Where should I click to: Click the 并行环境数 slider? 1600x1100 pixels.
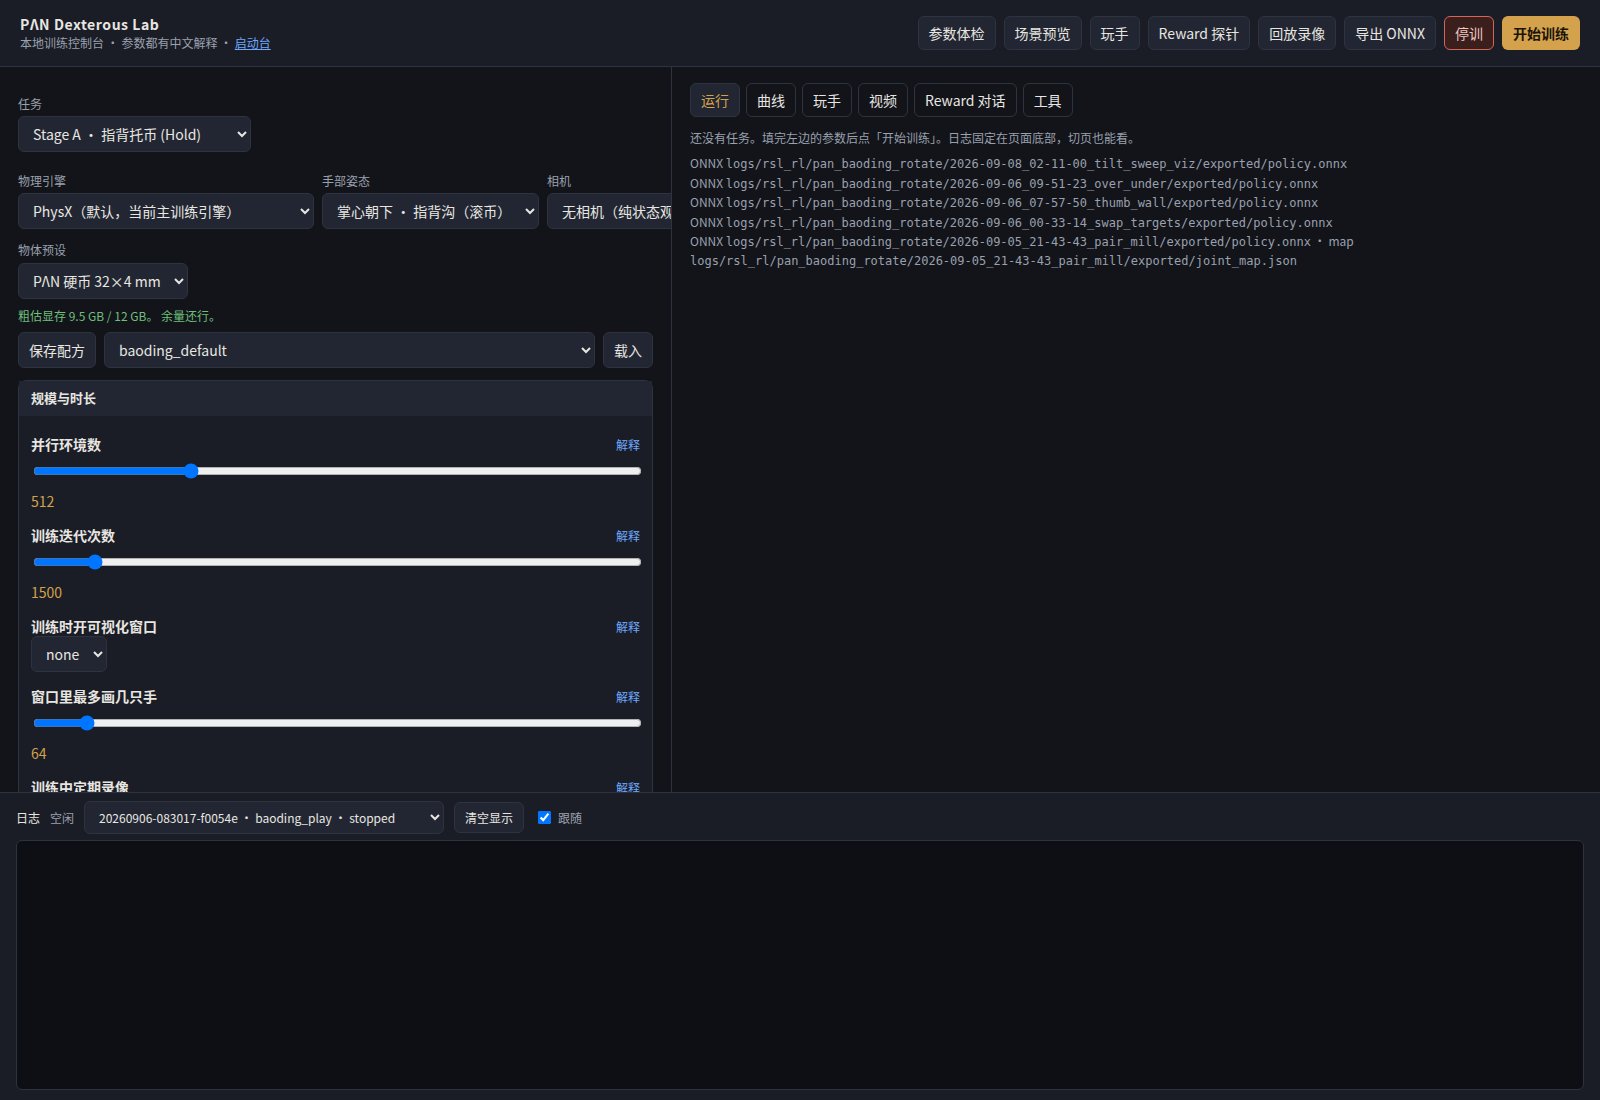point(337,471)
